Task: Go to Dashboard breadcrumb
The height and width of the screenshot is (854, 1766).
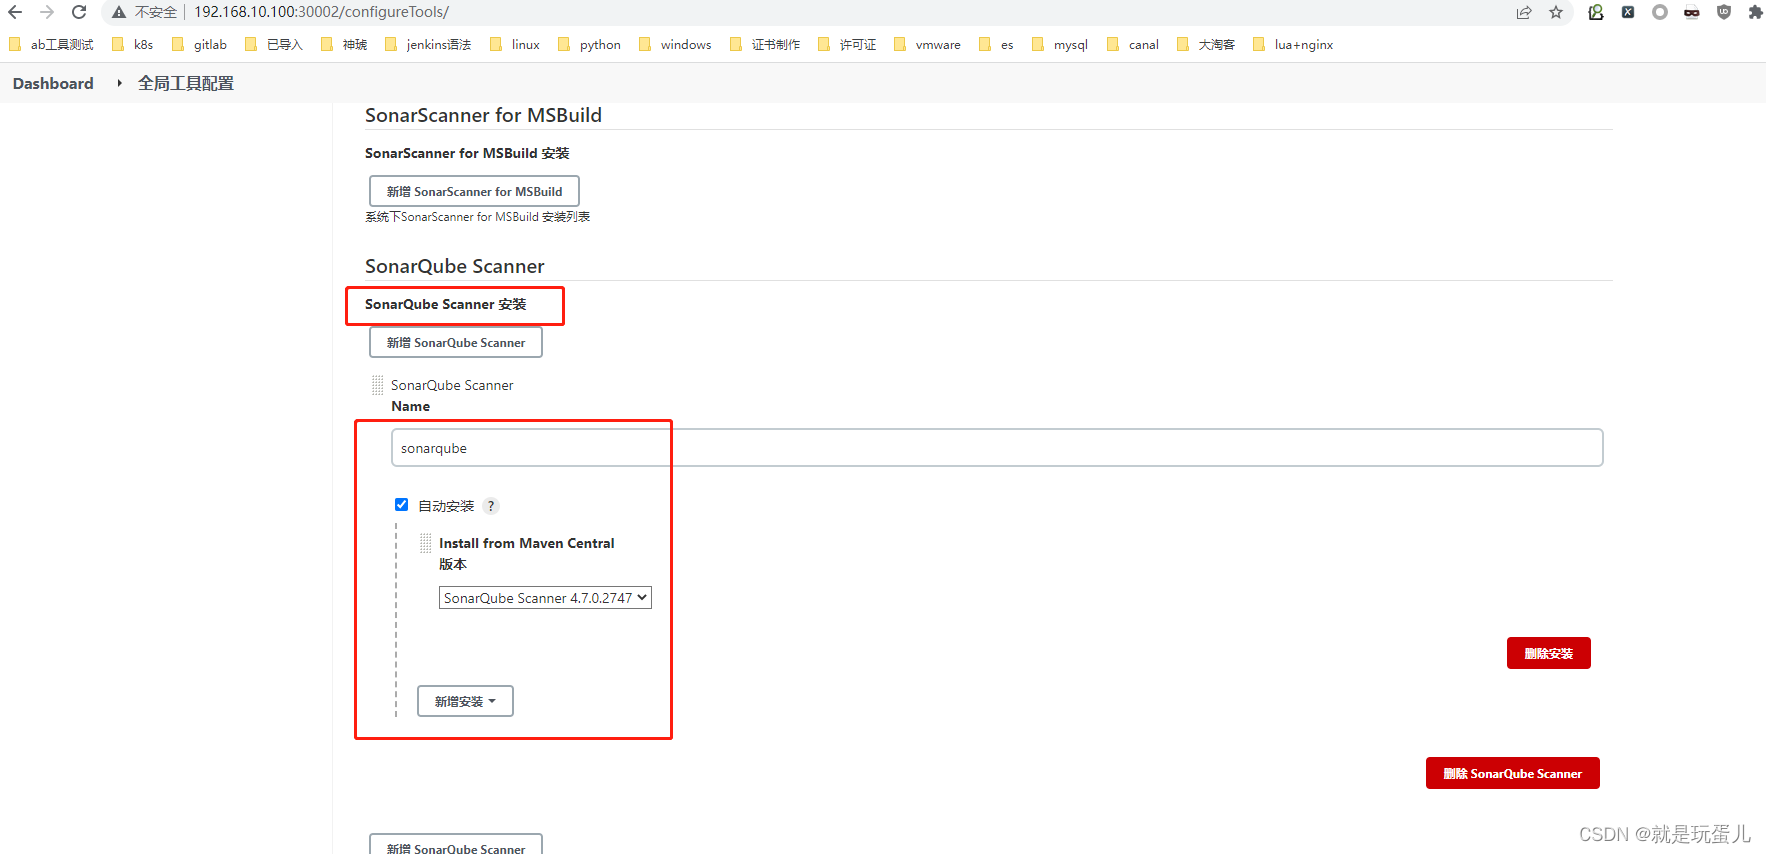Action: point(53,83)
